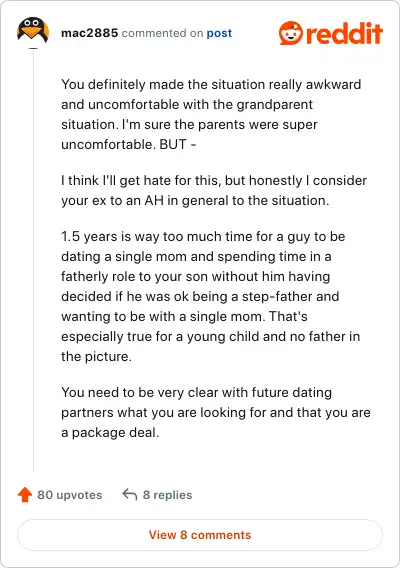Screen dimensions: 400x568
Task: Click the curved reply arrow icon
Action: coord(130,494)
